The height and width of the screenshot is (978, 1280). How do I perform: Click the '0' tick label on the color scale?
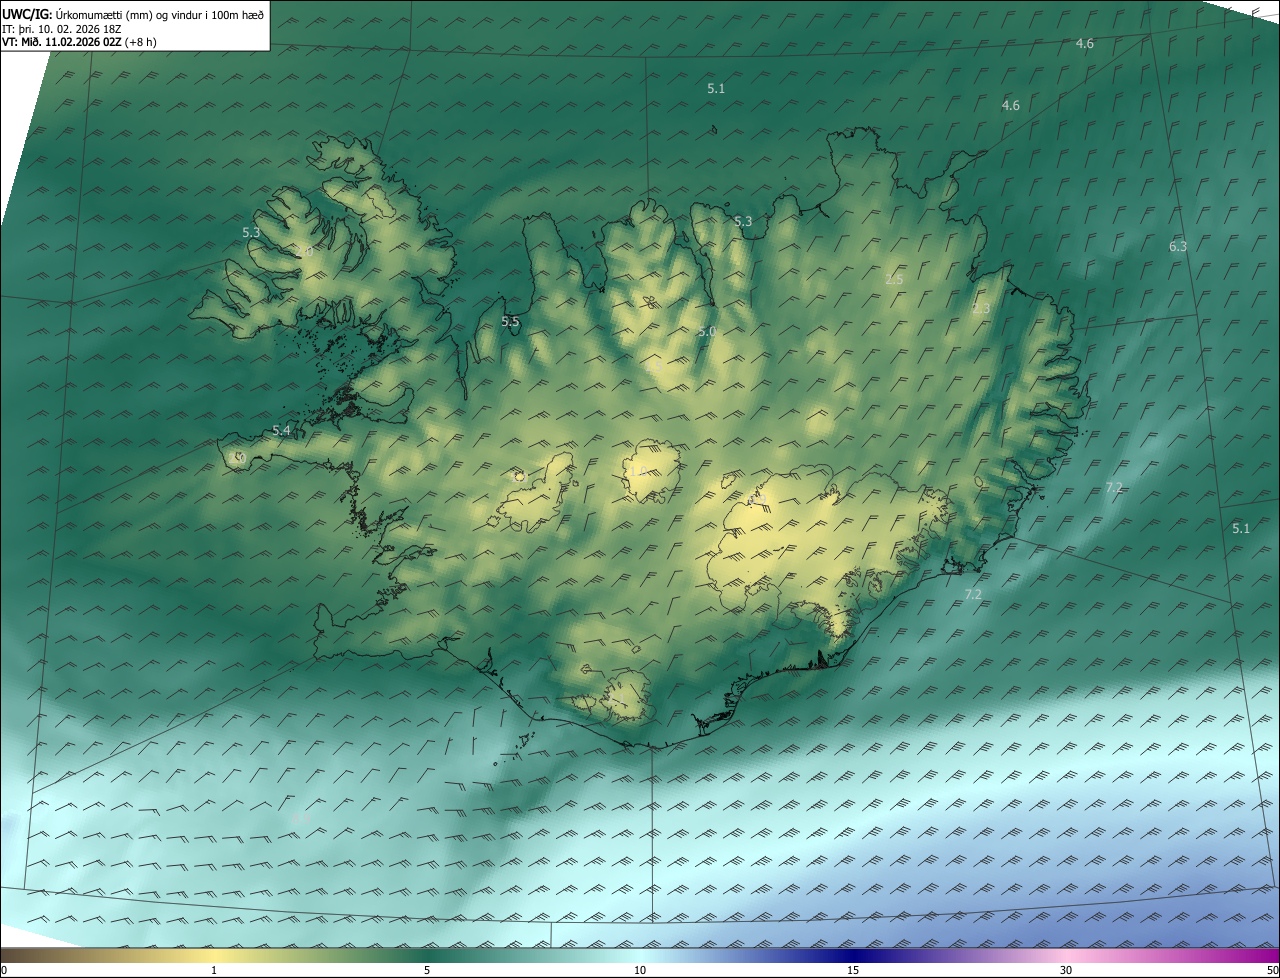(x=4, y=970)
